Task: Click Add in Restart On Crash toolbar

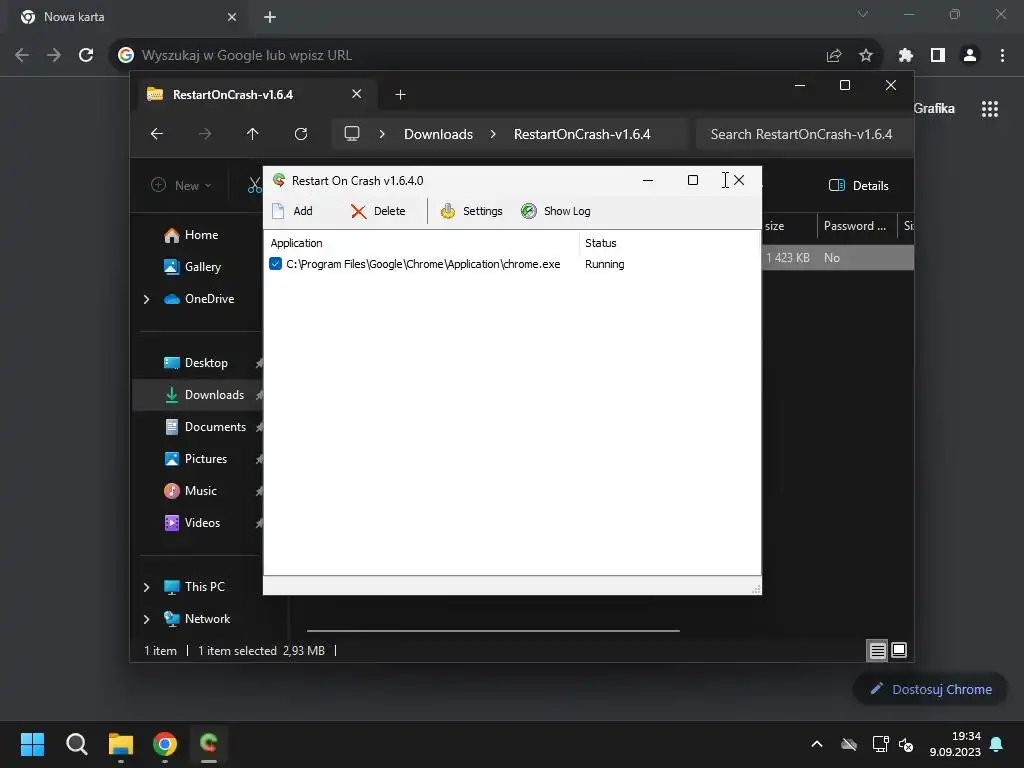Action: click(292, 211)
